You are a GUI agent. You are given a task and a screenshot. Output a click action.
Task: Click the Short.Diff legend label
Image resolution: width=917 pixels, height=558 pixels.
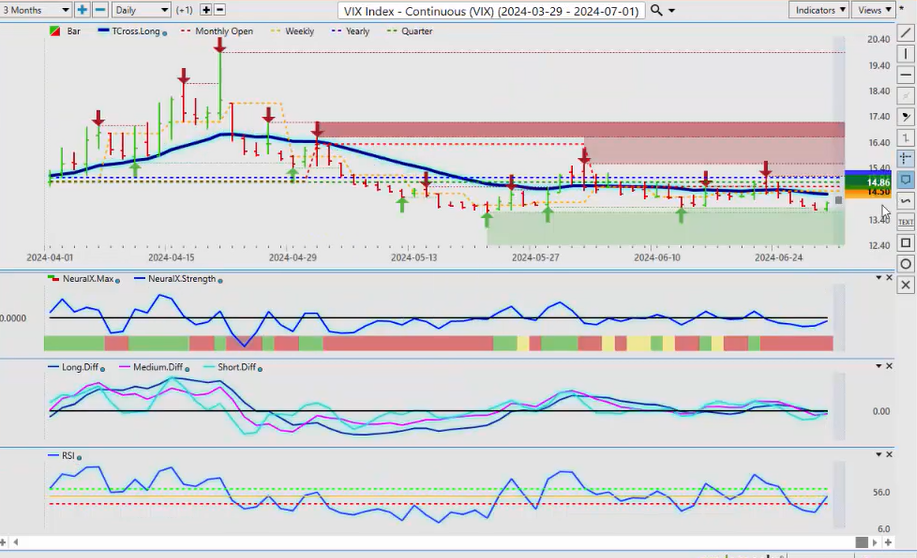point(237,367)
